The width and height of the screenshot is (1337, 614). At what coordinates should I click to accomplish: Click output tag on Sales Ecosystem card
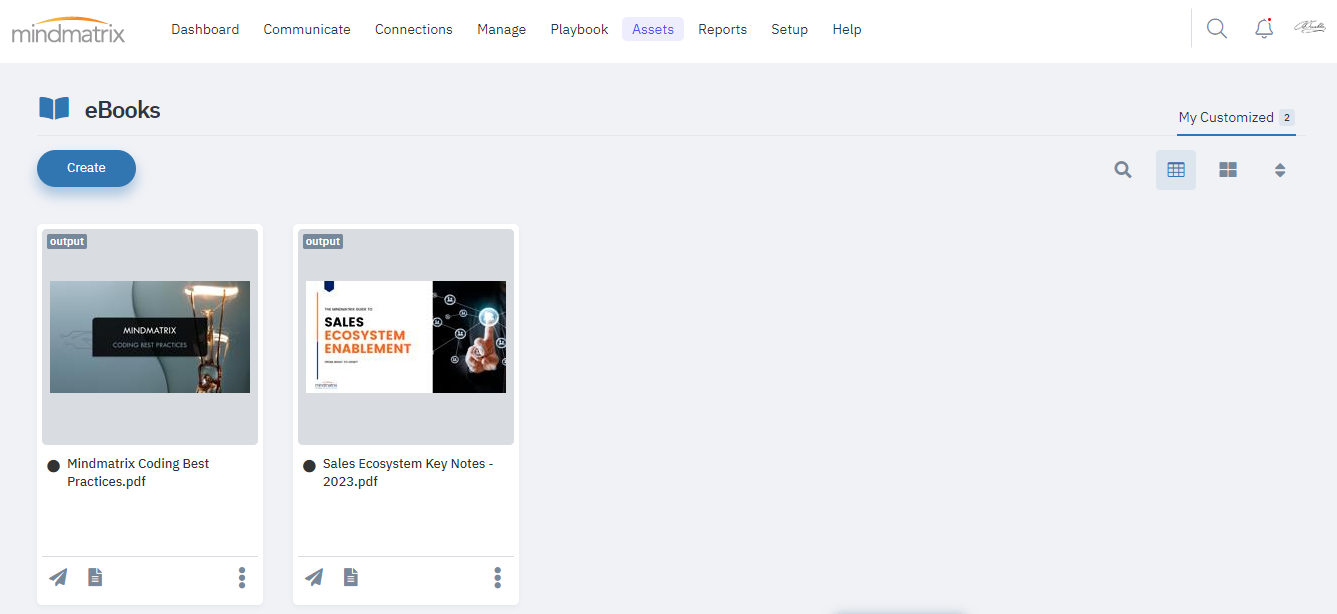point(323,241)
